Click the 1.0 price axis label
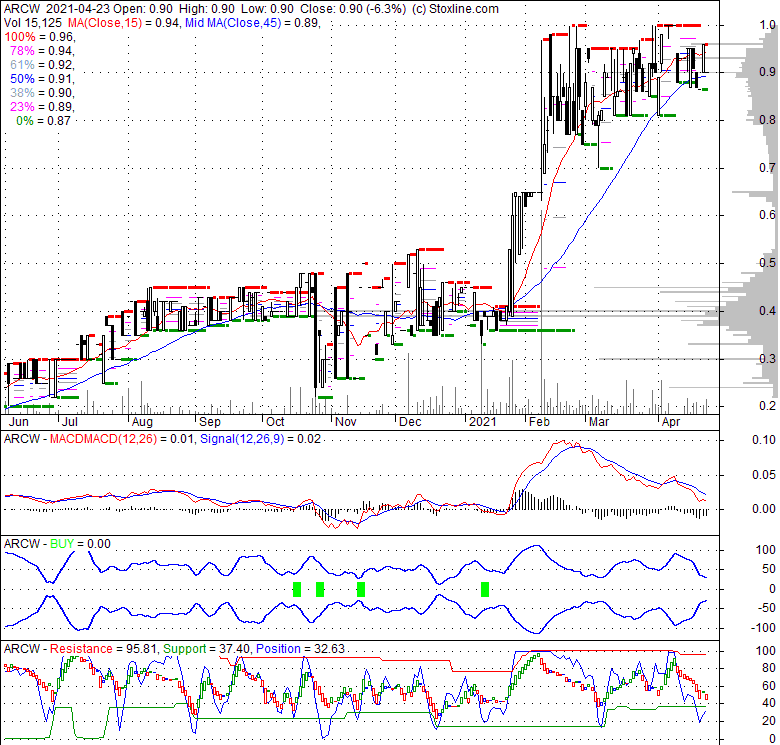The width and height of the screenshot is (780, 745). (x=768, y=24)
